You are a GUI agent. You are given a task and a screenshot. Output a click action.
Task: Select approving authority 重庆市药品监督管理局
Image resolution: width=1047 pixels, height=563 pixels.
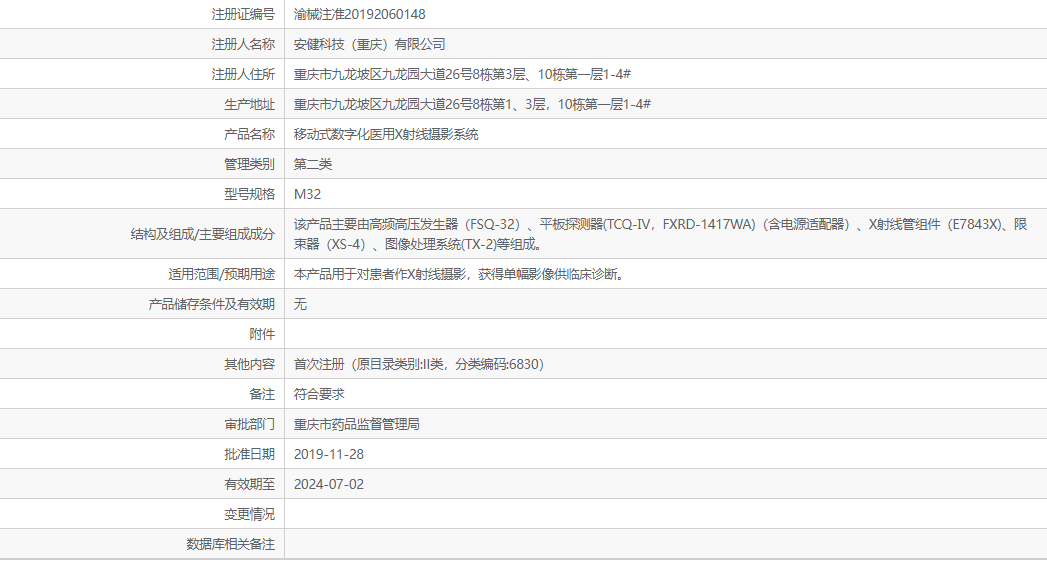tap(357, 425)
